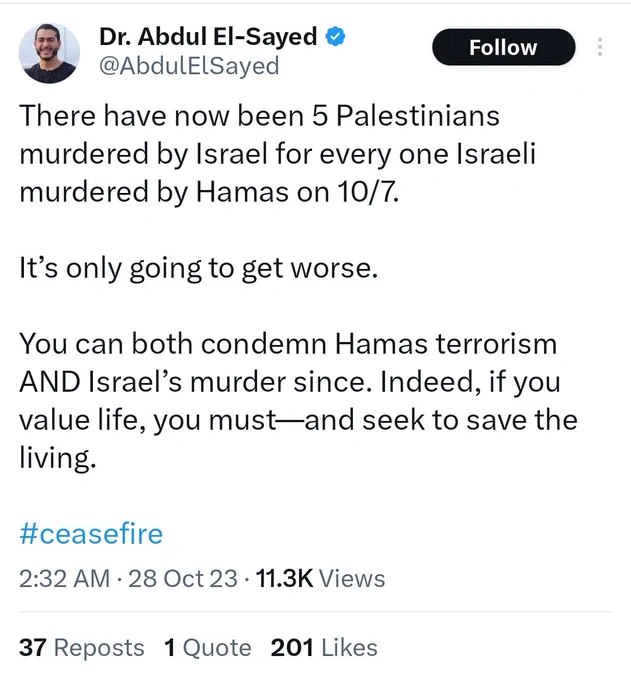View the 11.3K Views analytics
Viewport: 631px width, 680px height.
pos(320,579)
